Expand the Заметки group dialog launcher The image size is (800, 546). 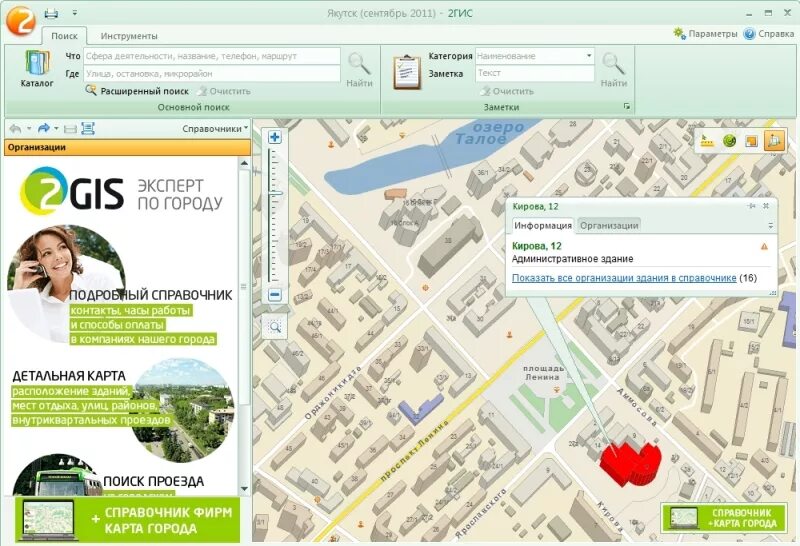[x=627, y=107]
